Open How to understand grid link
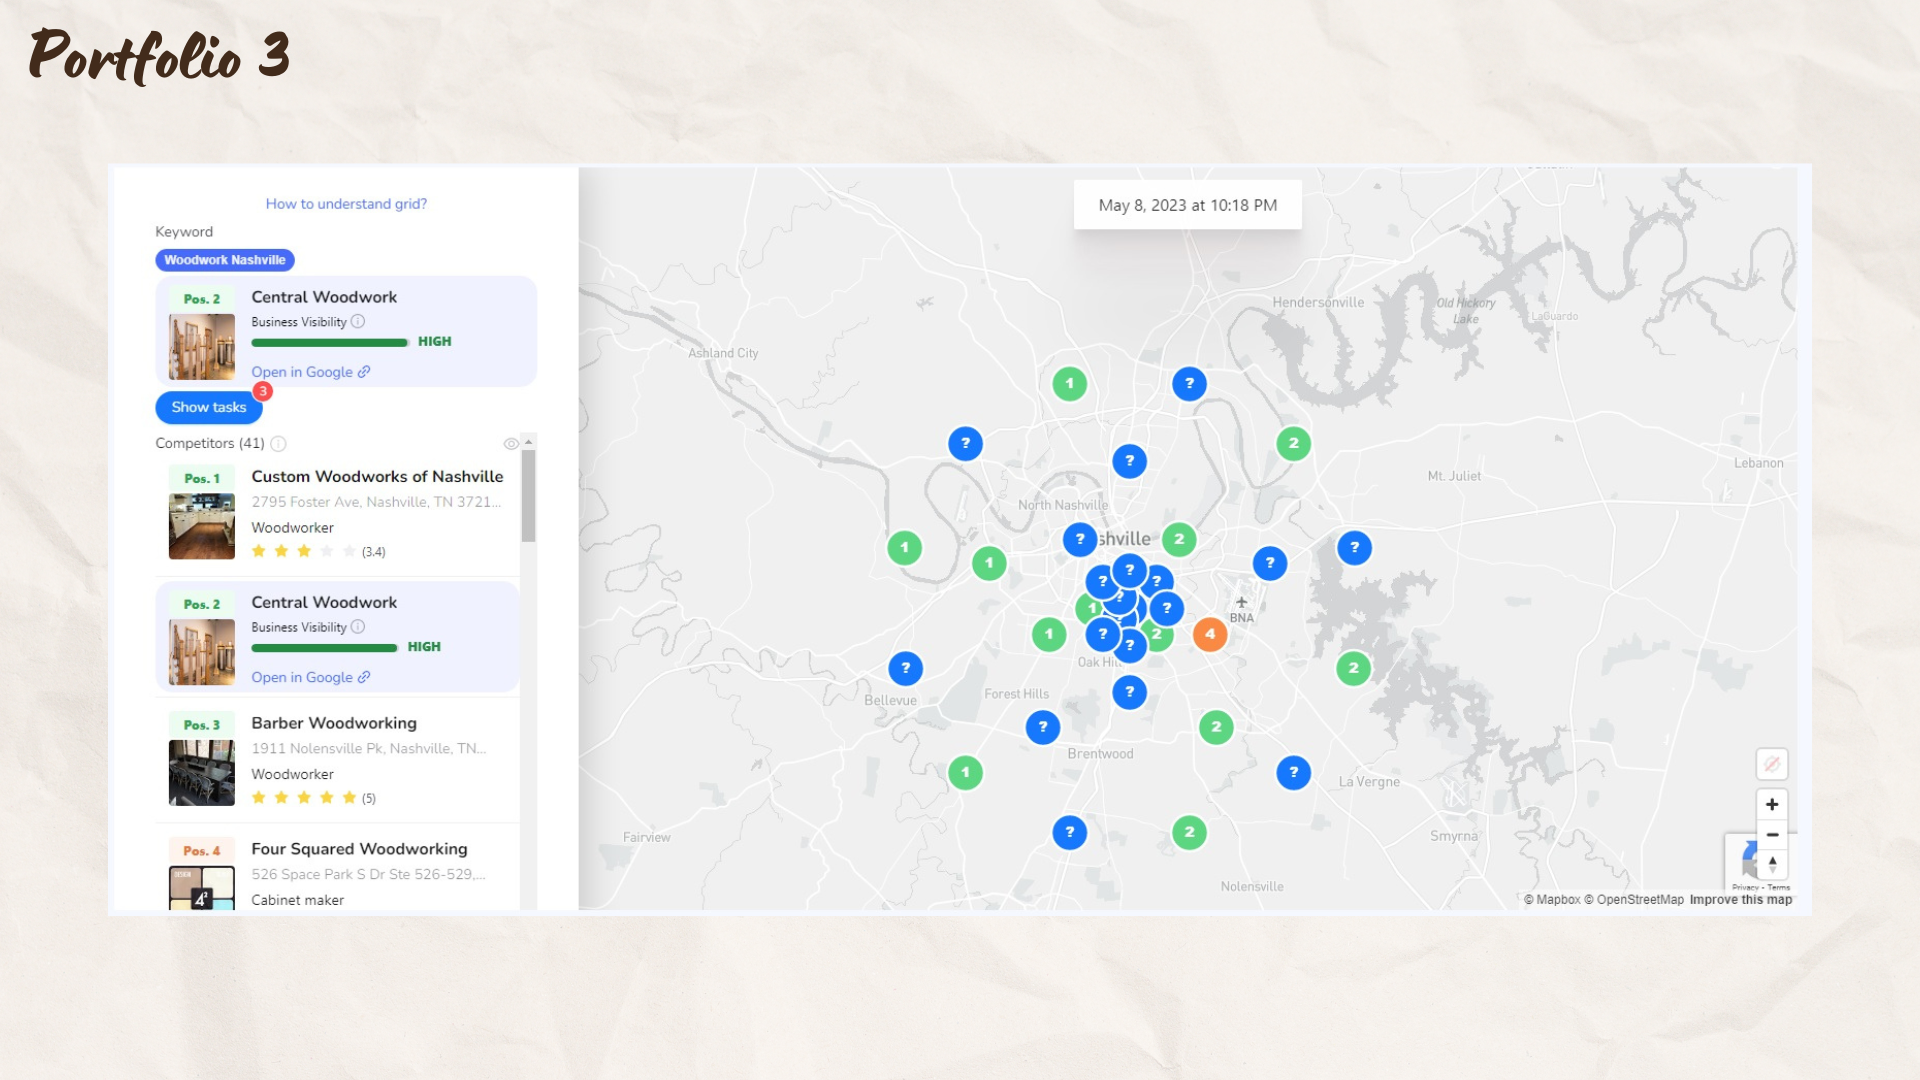This screenshot has height=1080, width=1920. pos(346,204)
